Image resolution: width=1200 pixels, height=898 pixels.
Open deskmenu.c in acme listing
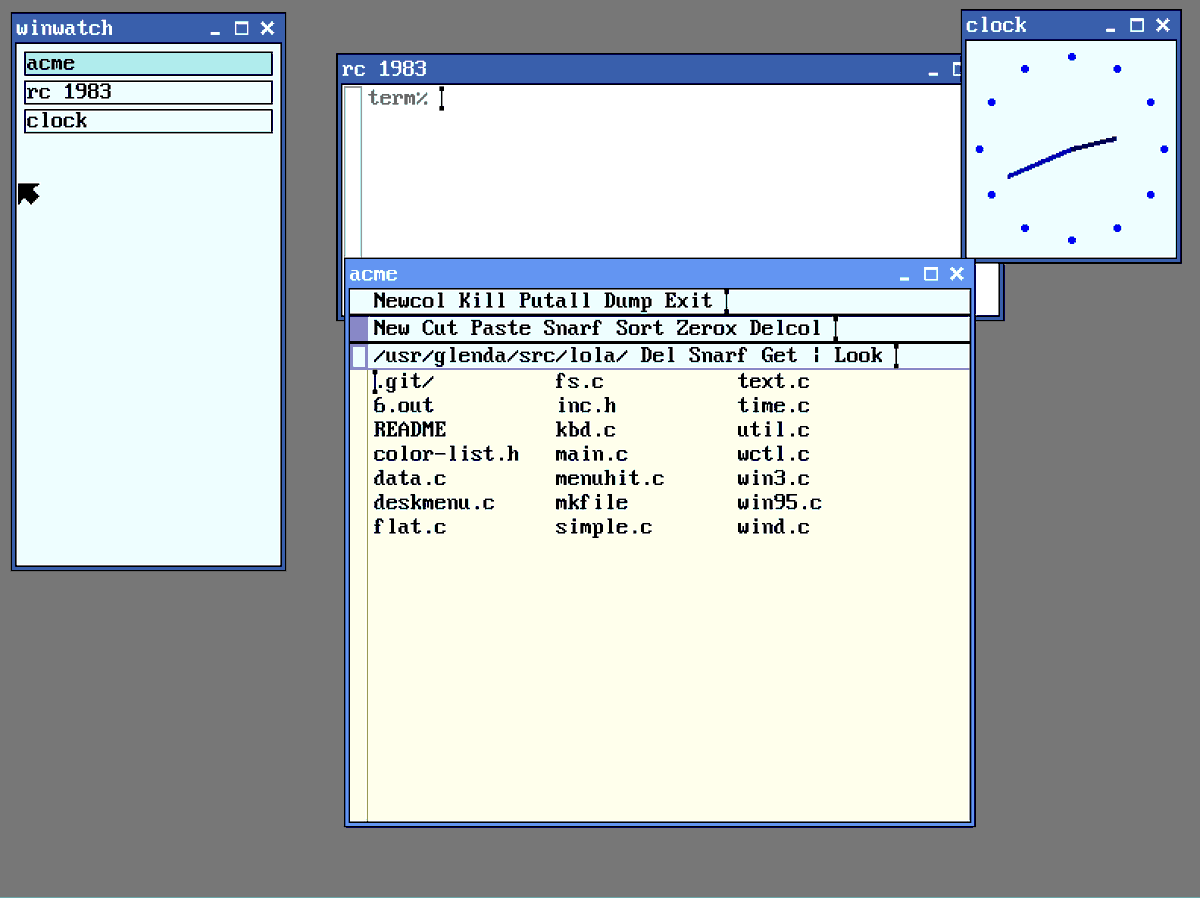[434, 502]
